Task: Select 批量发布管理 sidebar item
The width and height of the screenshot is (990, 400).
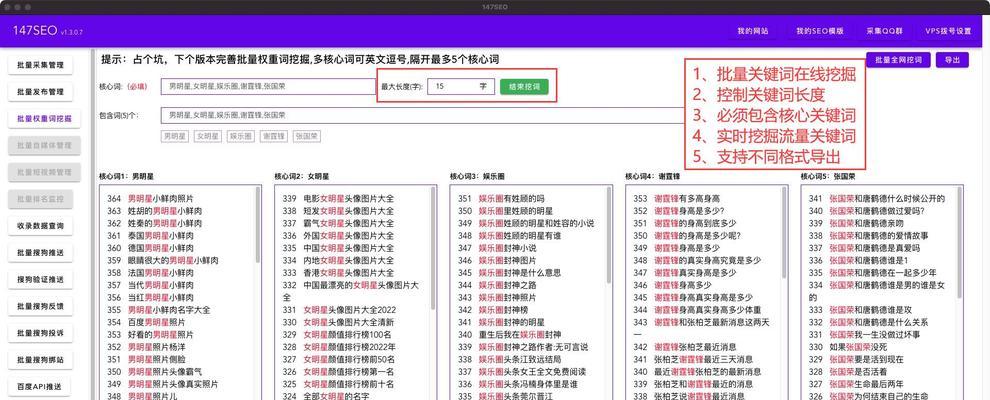Action: [44, 92]
